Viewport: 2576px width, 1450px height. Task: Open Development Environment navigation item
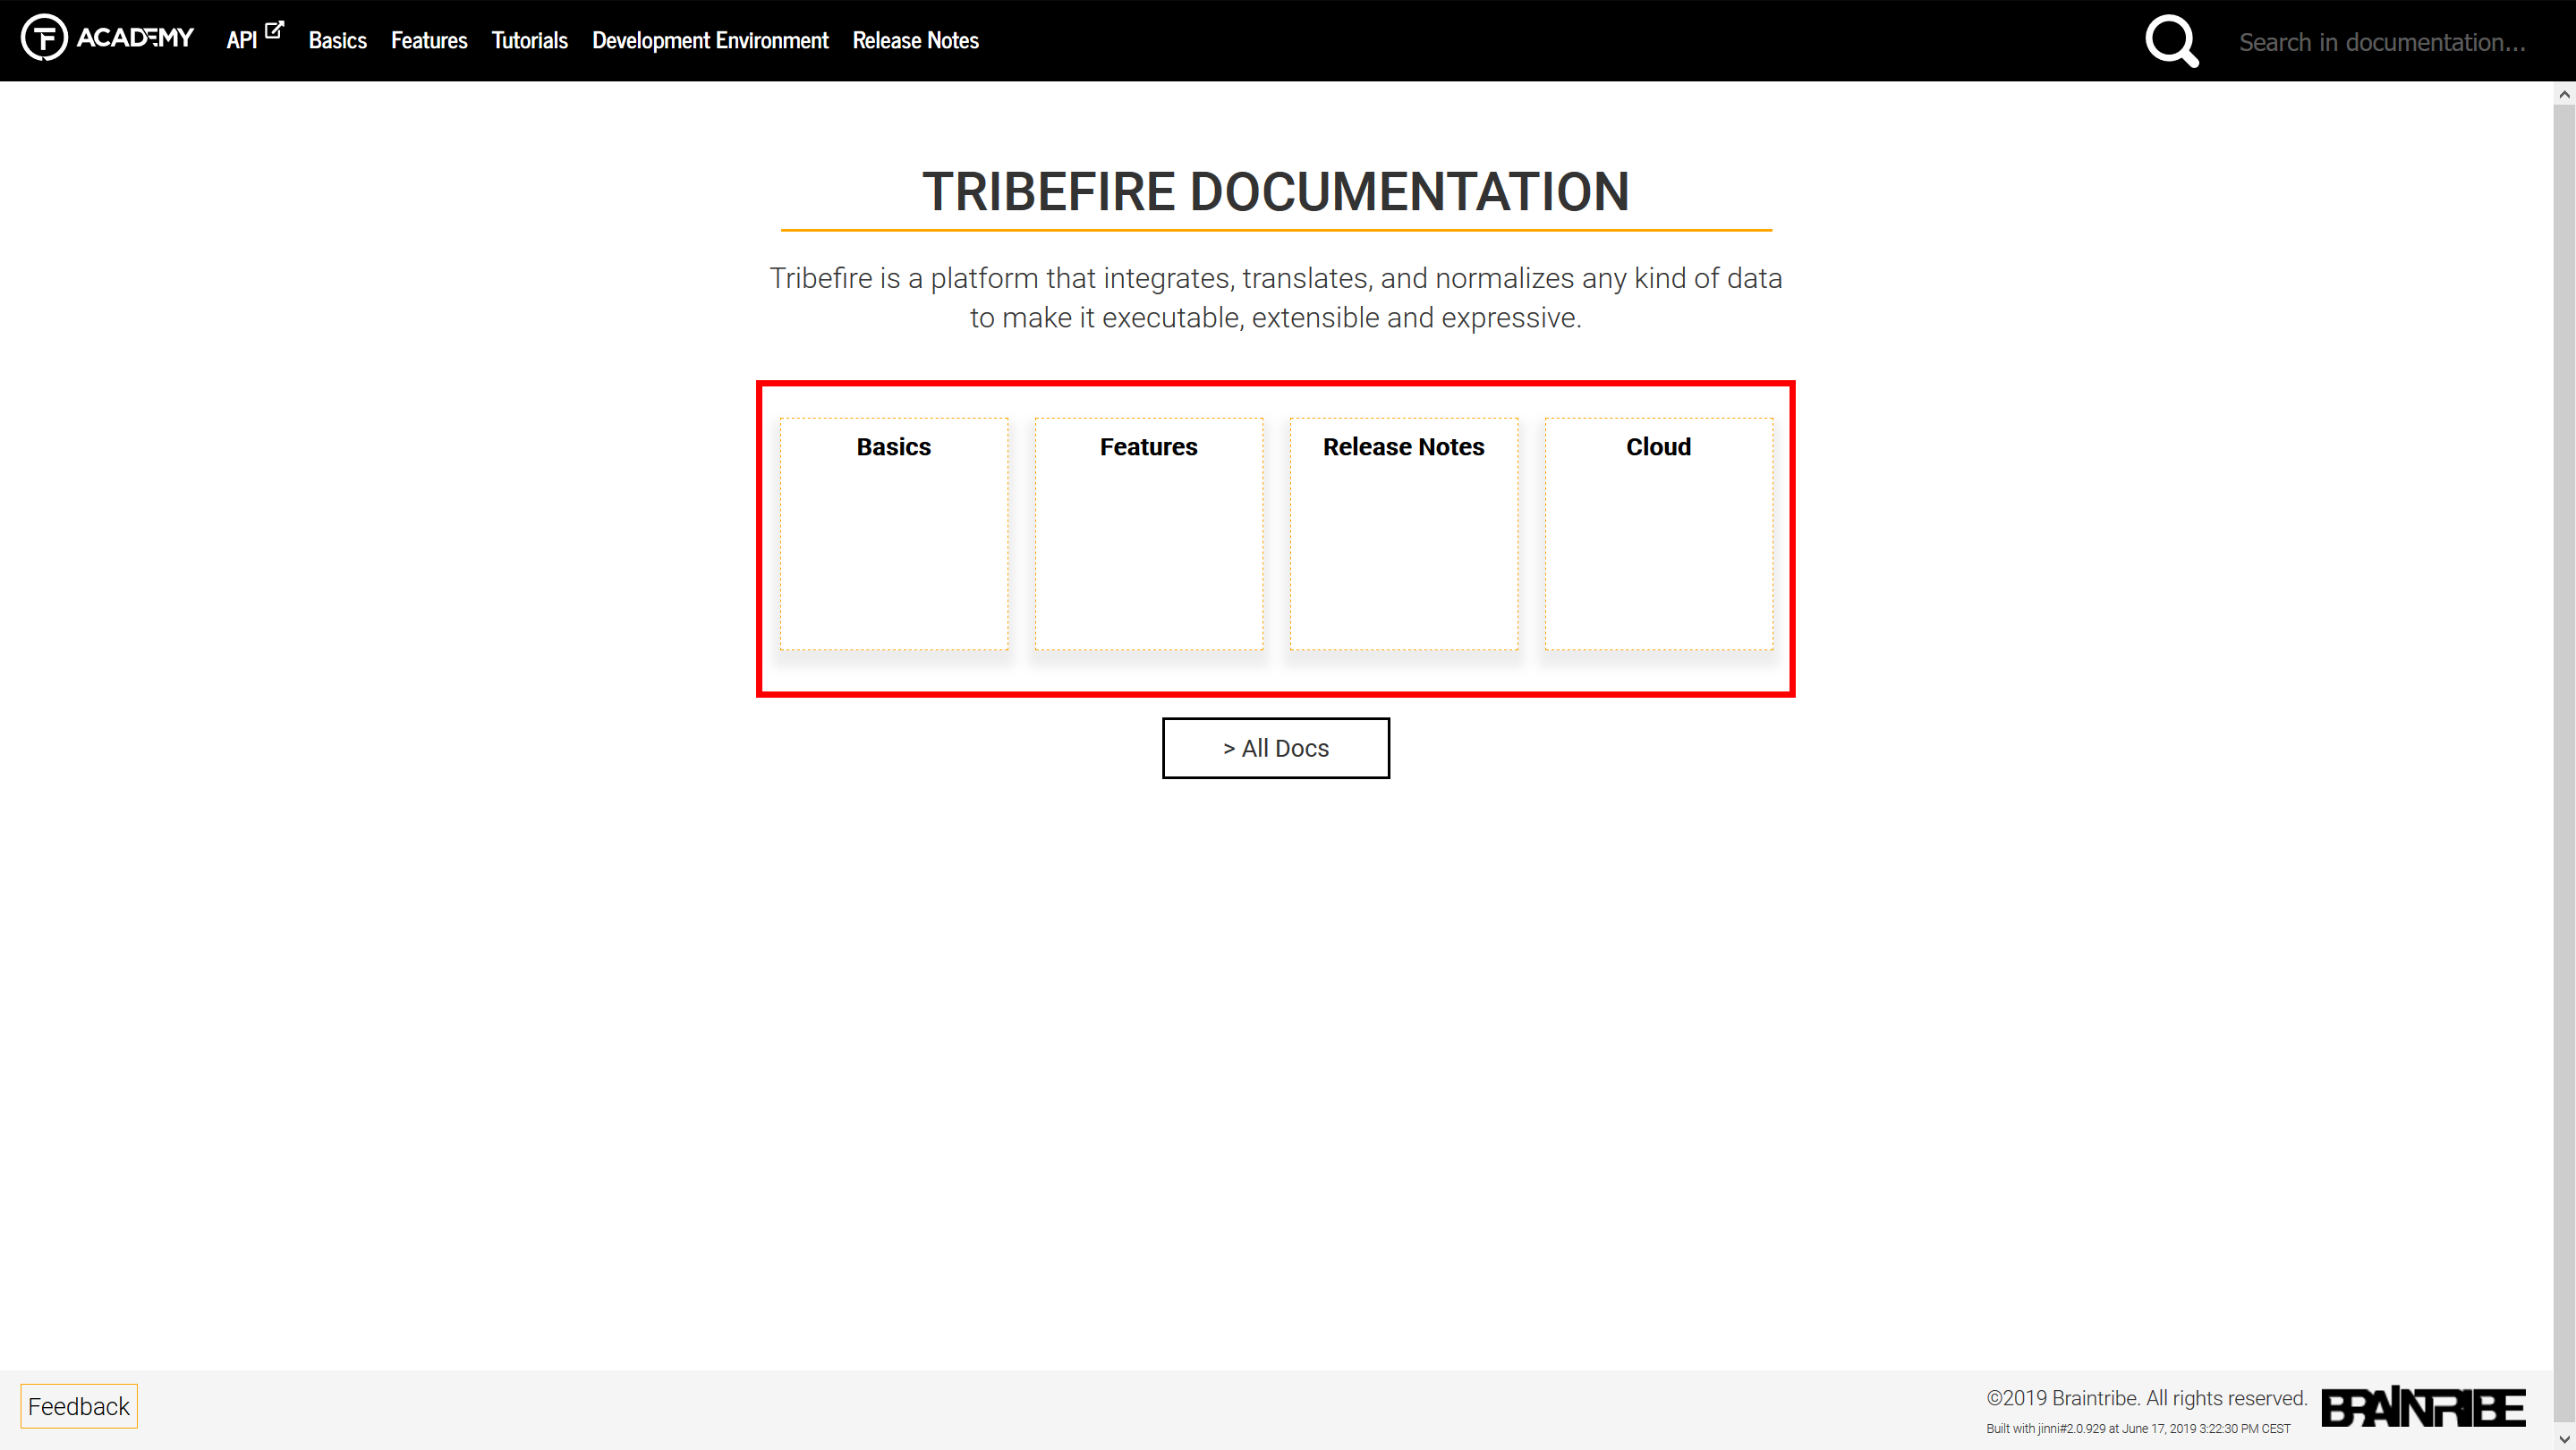coord(710,41)
